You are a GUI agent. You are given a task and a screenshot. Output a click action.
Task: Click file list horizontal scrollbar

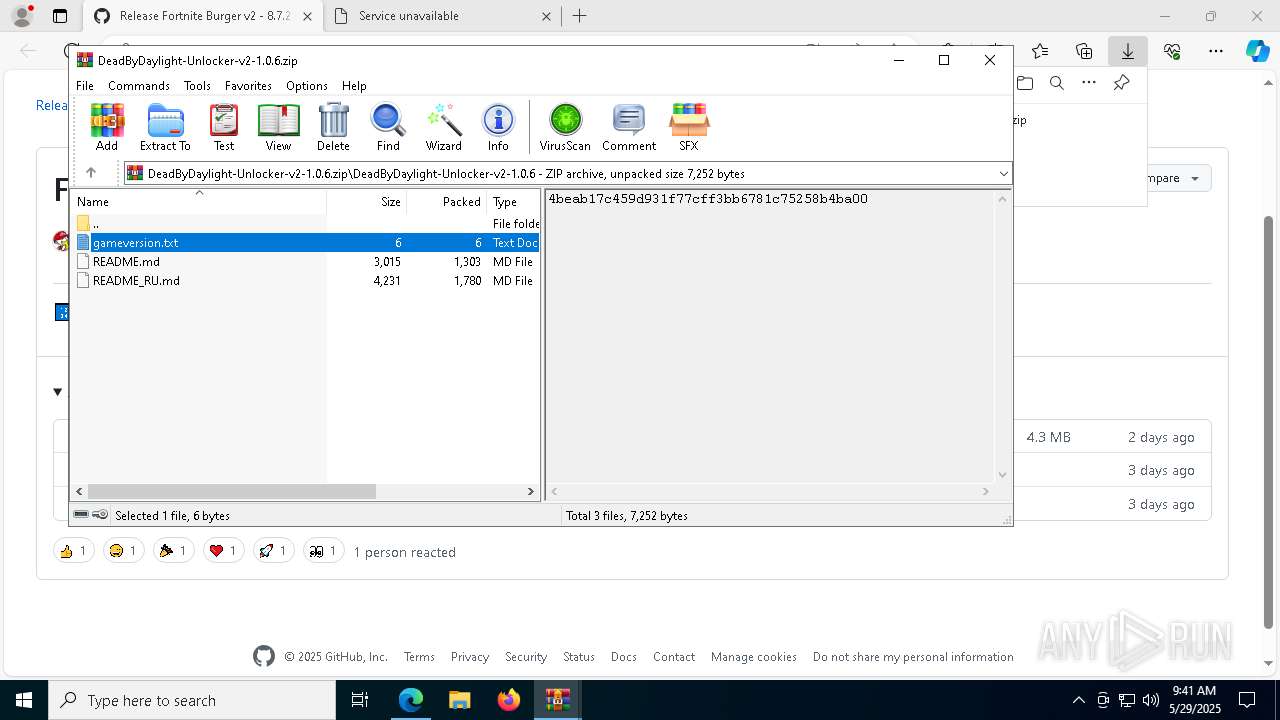232,491
